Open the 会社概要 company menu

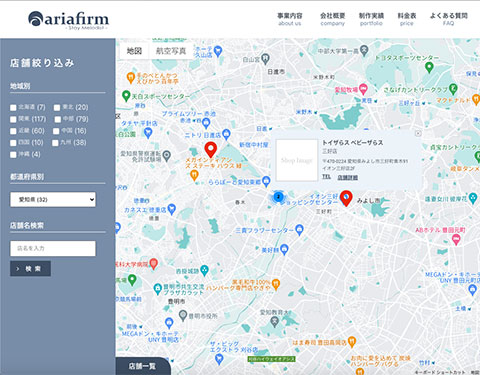tap(332, 19)
